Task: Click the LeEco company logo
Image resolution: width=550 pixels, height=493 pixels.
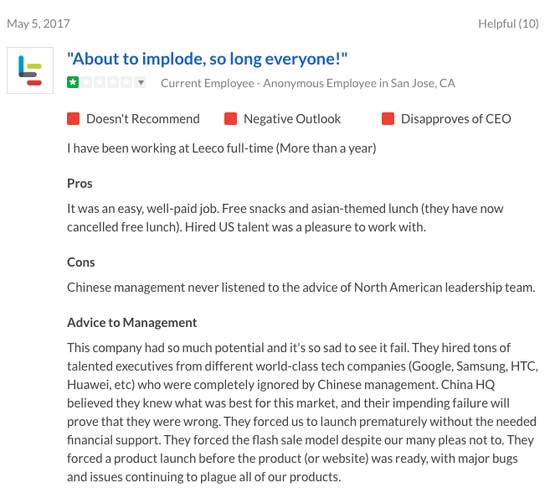Action: [30, 71]
